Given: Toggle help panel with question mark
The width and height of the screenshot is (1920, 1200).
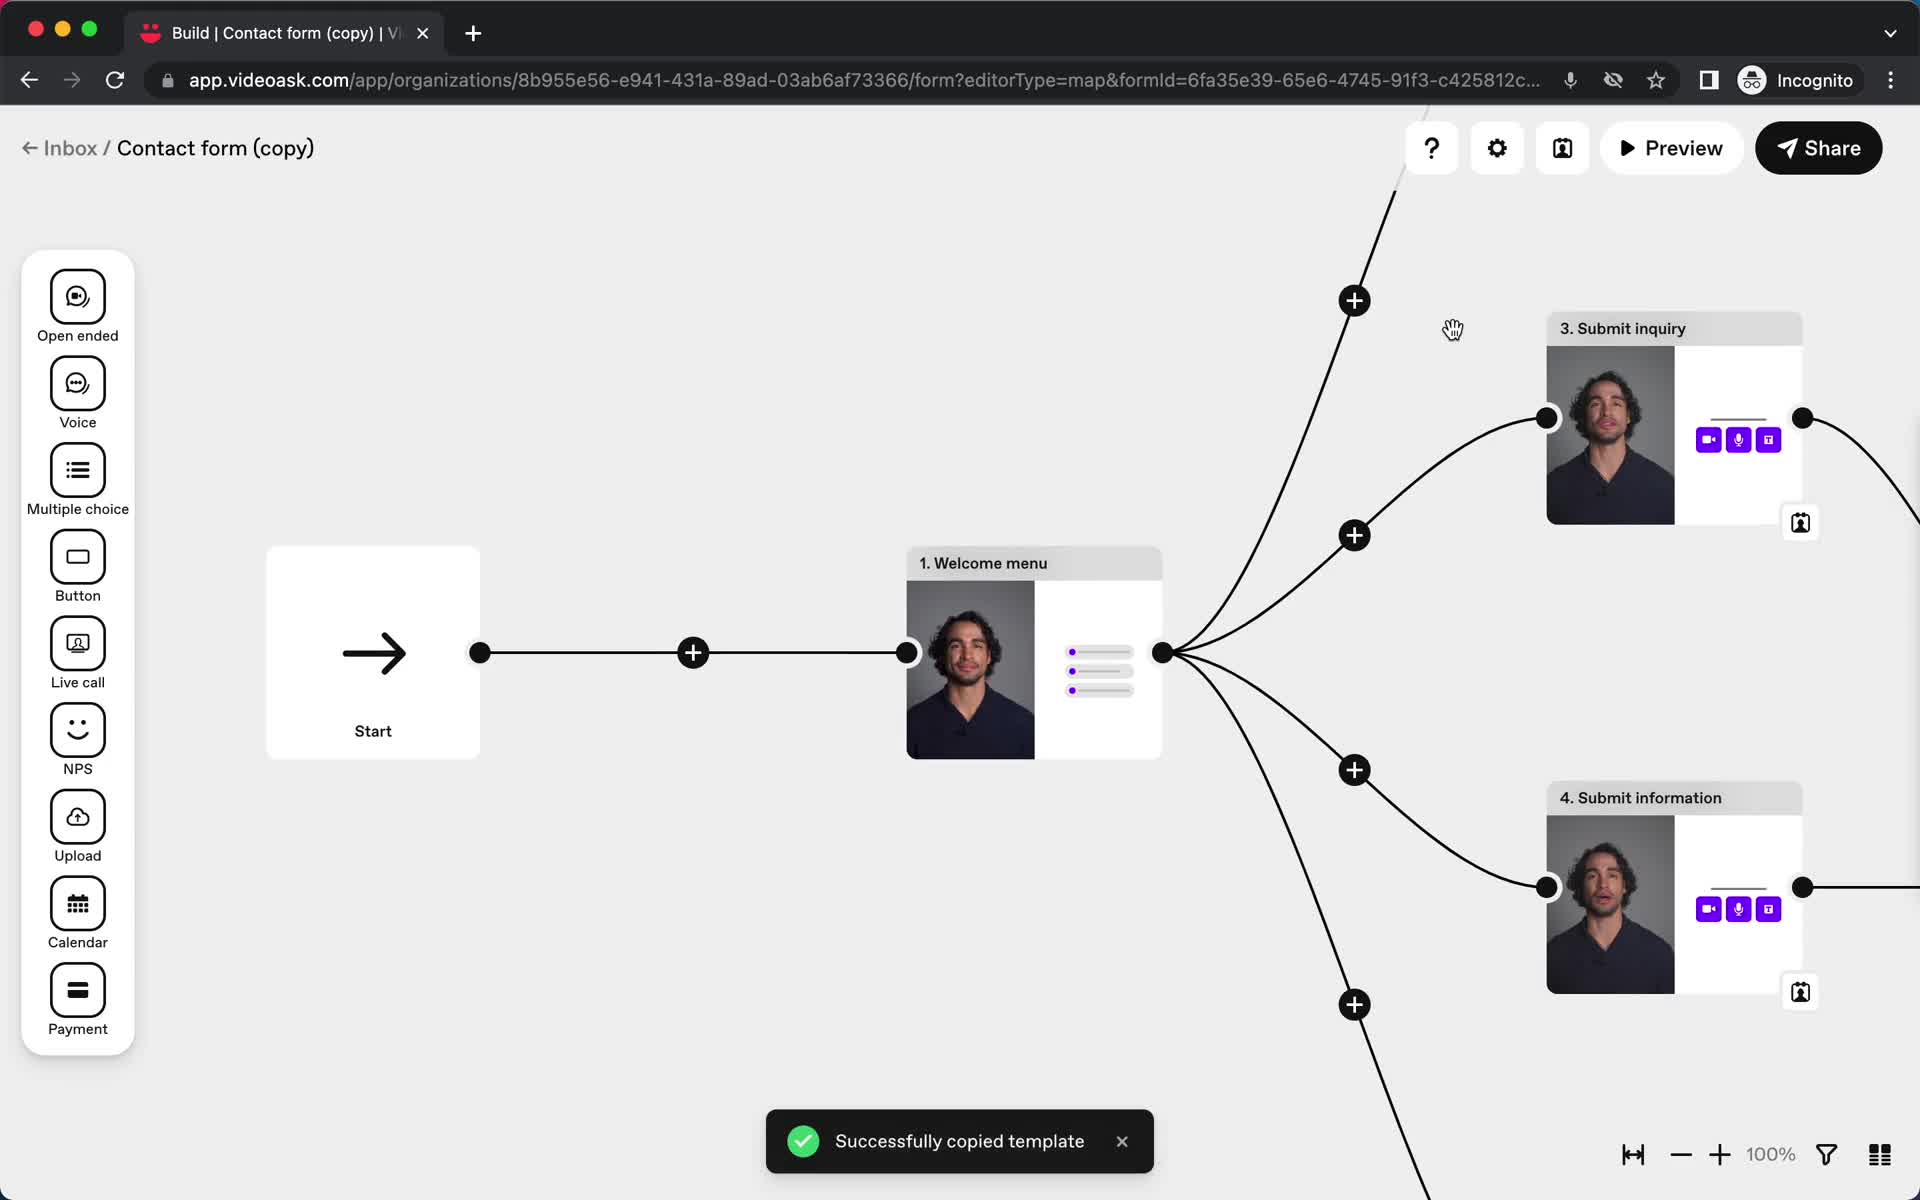Looking at the screenshot, I should [1432, 148].
